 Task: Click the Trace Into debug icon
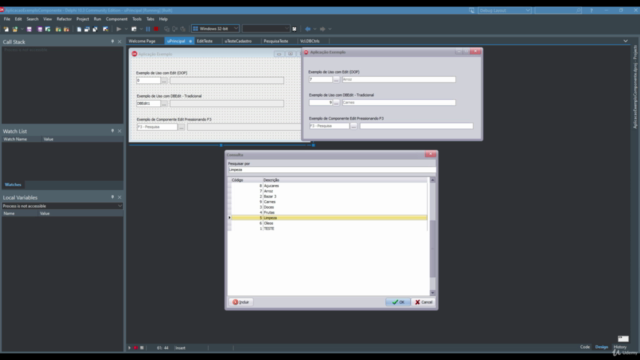click(x=167, y=29)
